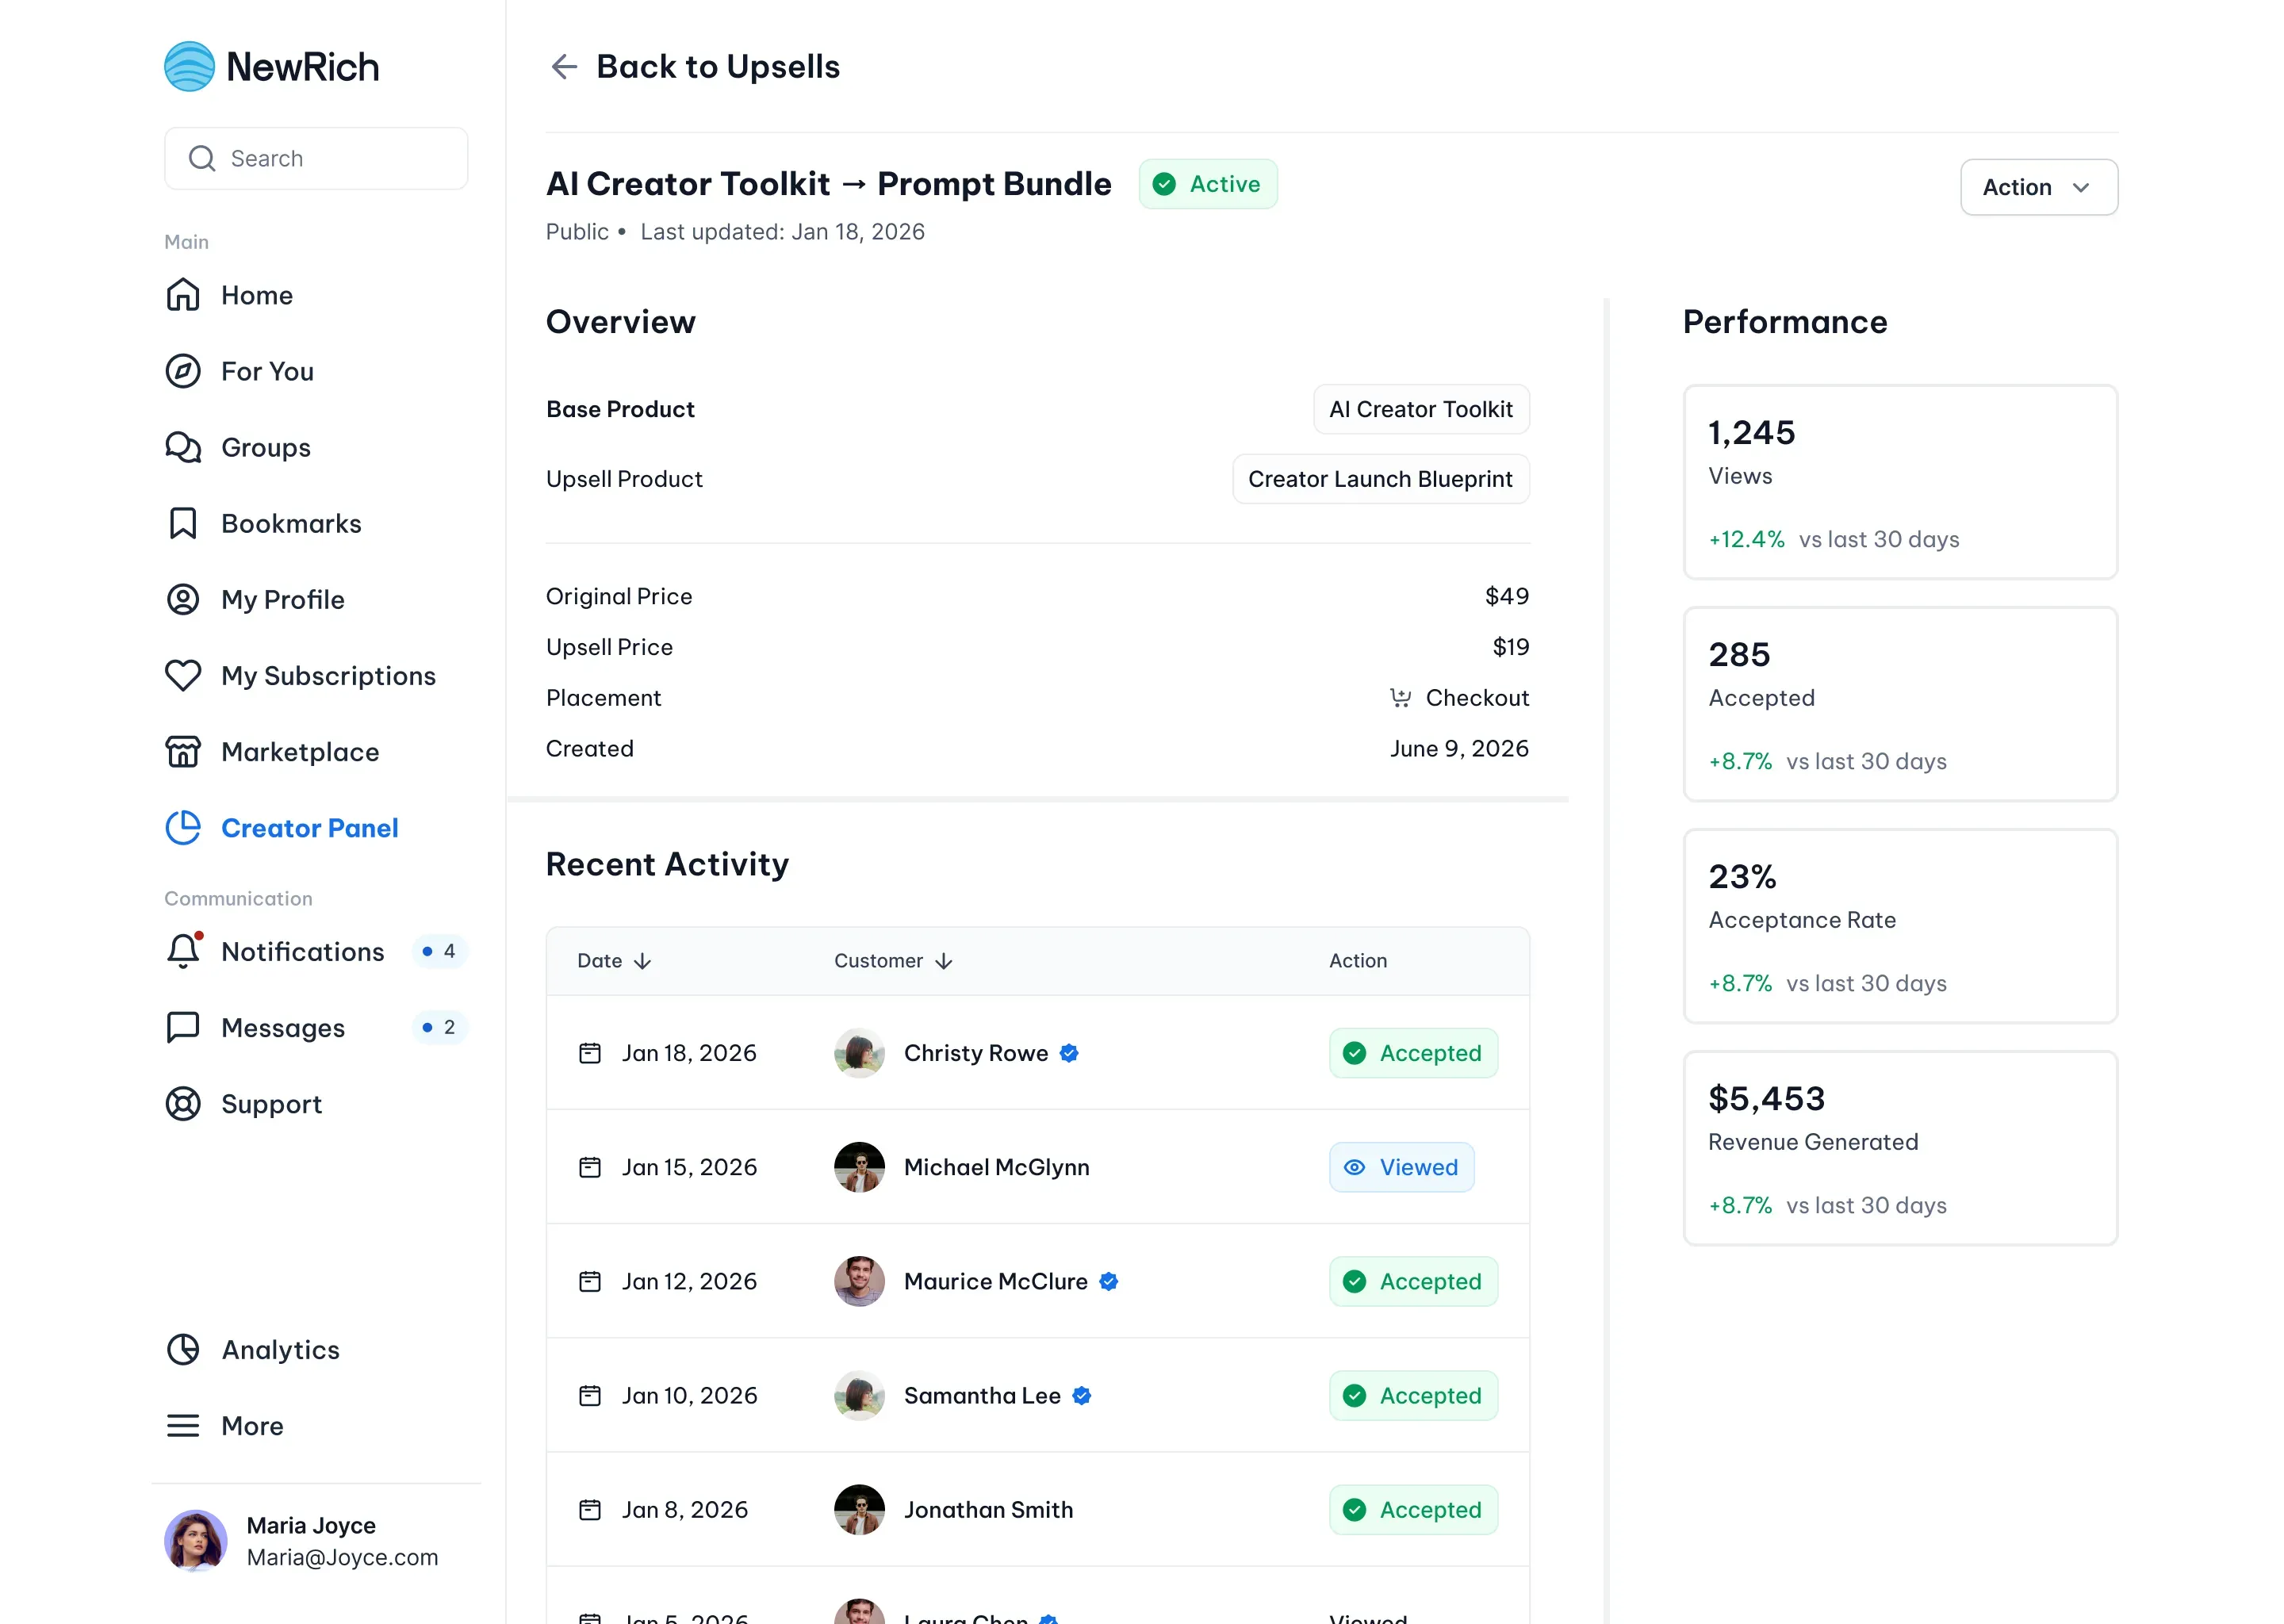The width and height of the screenshot is (2284, 1624).
Task: Click Samantha Lee's verified badge
Action: [x=1082, y=1395]
